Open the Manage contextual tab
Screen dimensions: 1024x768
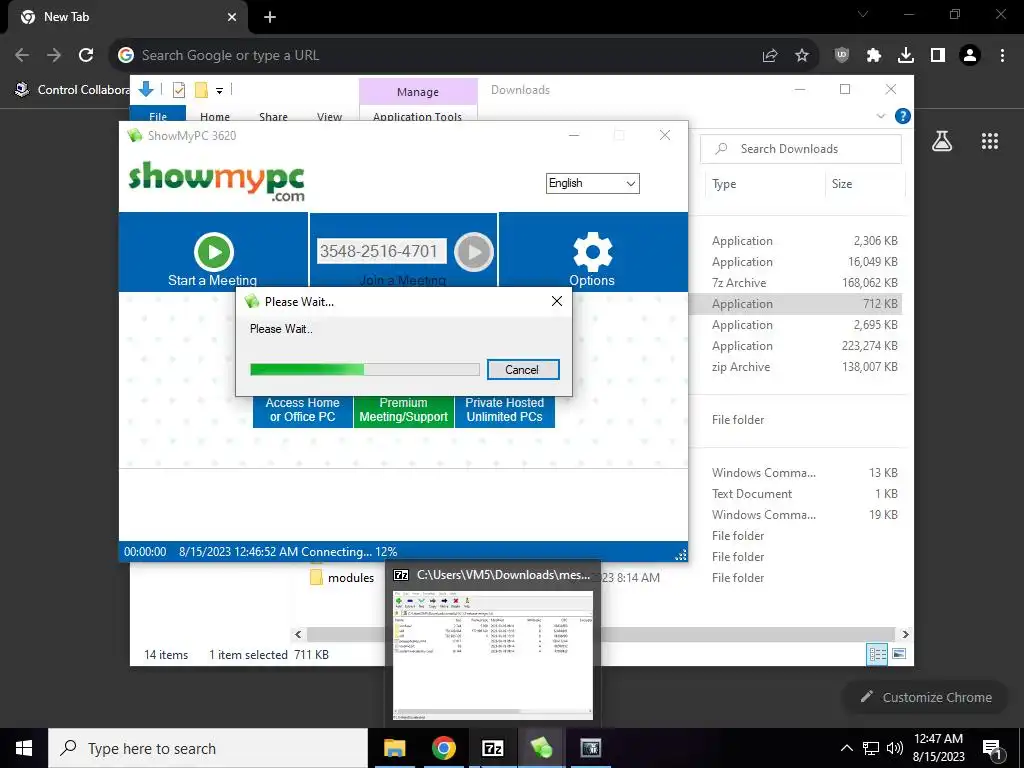coord(418,92)
